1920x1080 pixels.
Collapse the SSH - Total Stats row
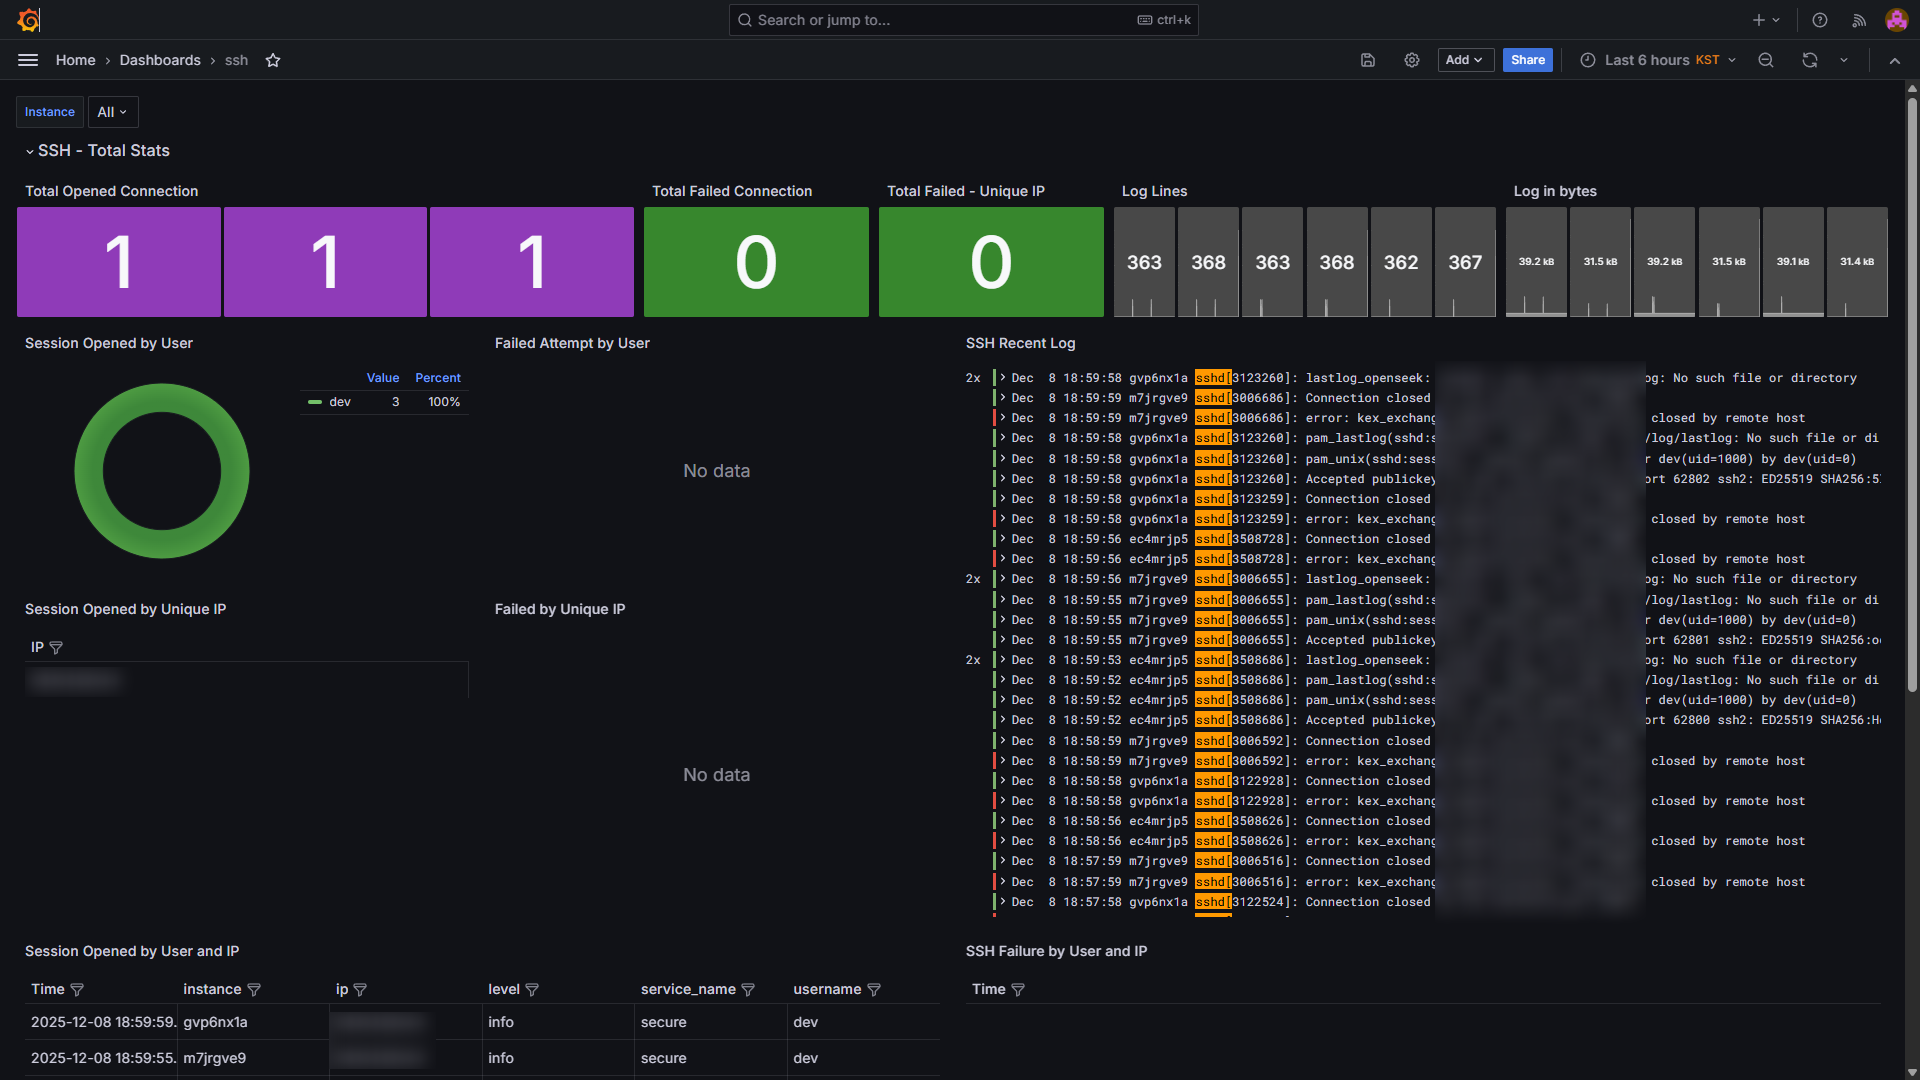pos(30,151)
